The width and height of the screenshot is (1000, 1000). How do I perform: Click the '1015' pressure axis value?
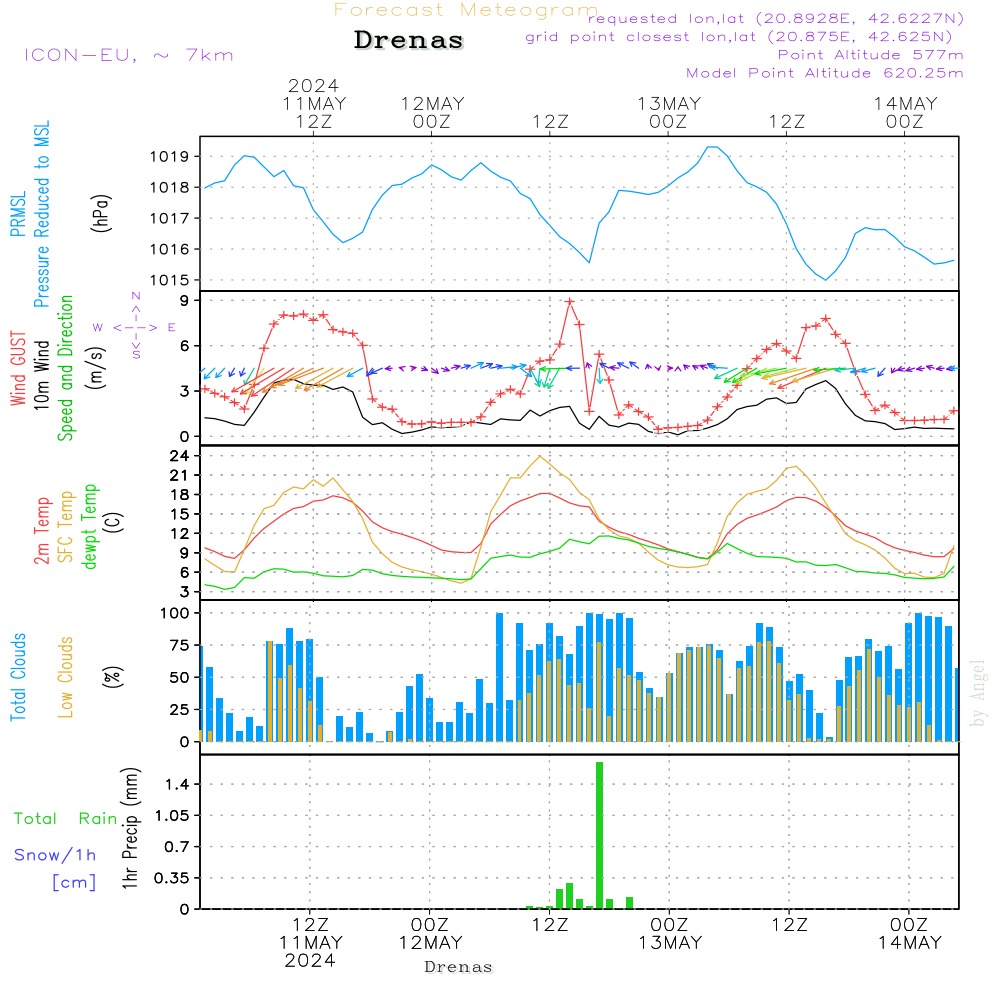(x=170, y=280)
